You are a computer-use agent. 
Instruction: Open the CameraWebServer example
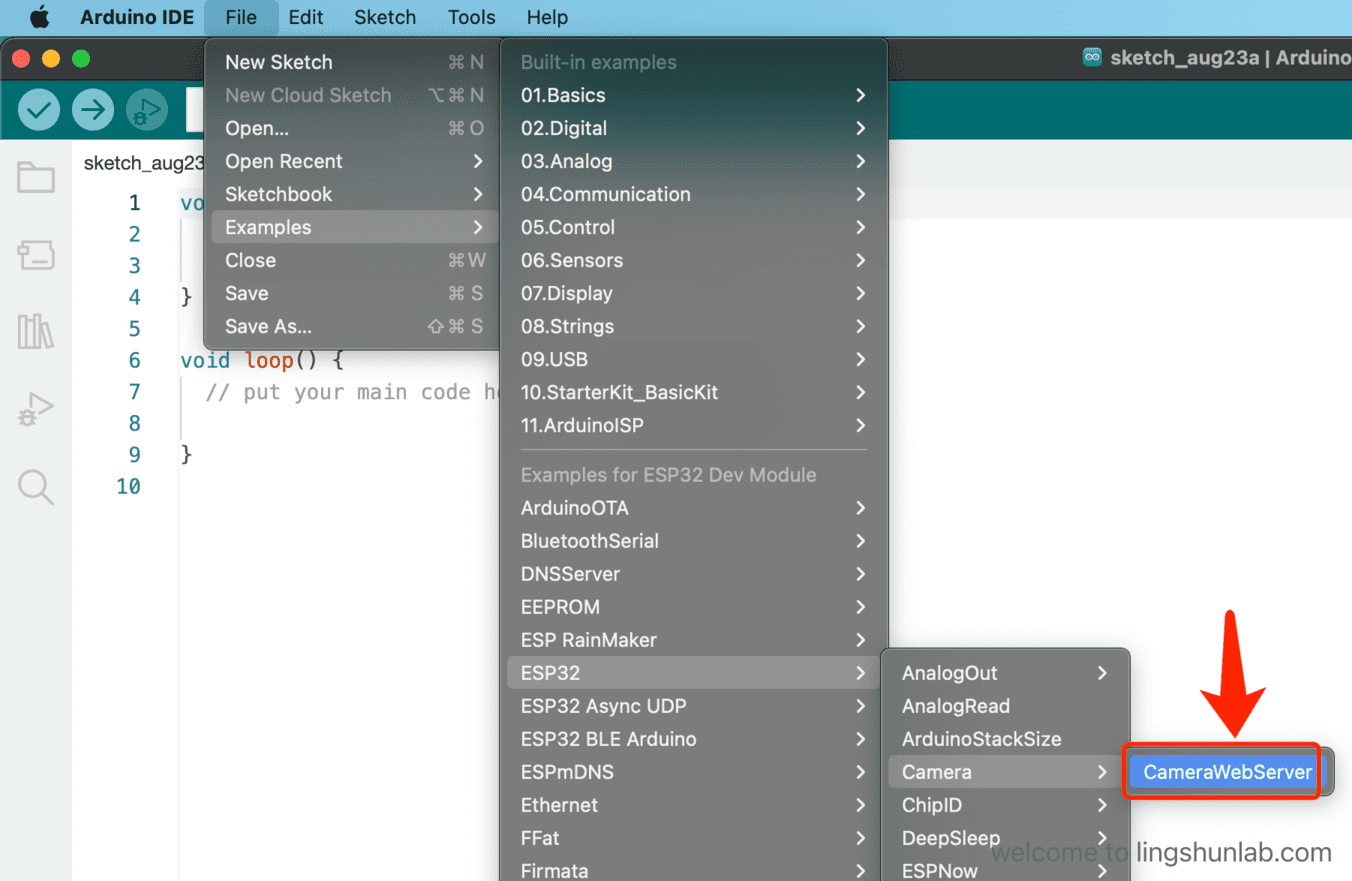(x=1227, y=772)
